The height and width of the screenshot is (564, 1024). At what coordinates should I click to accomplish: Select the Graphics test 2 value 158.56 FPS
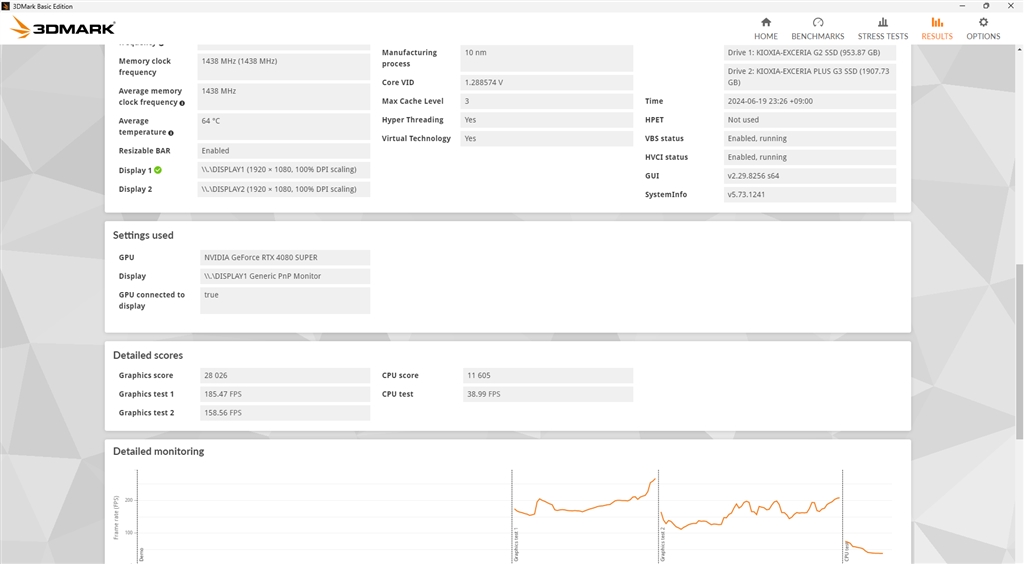[x=285, y=413]
